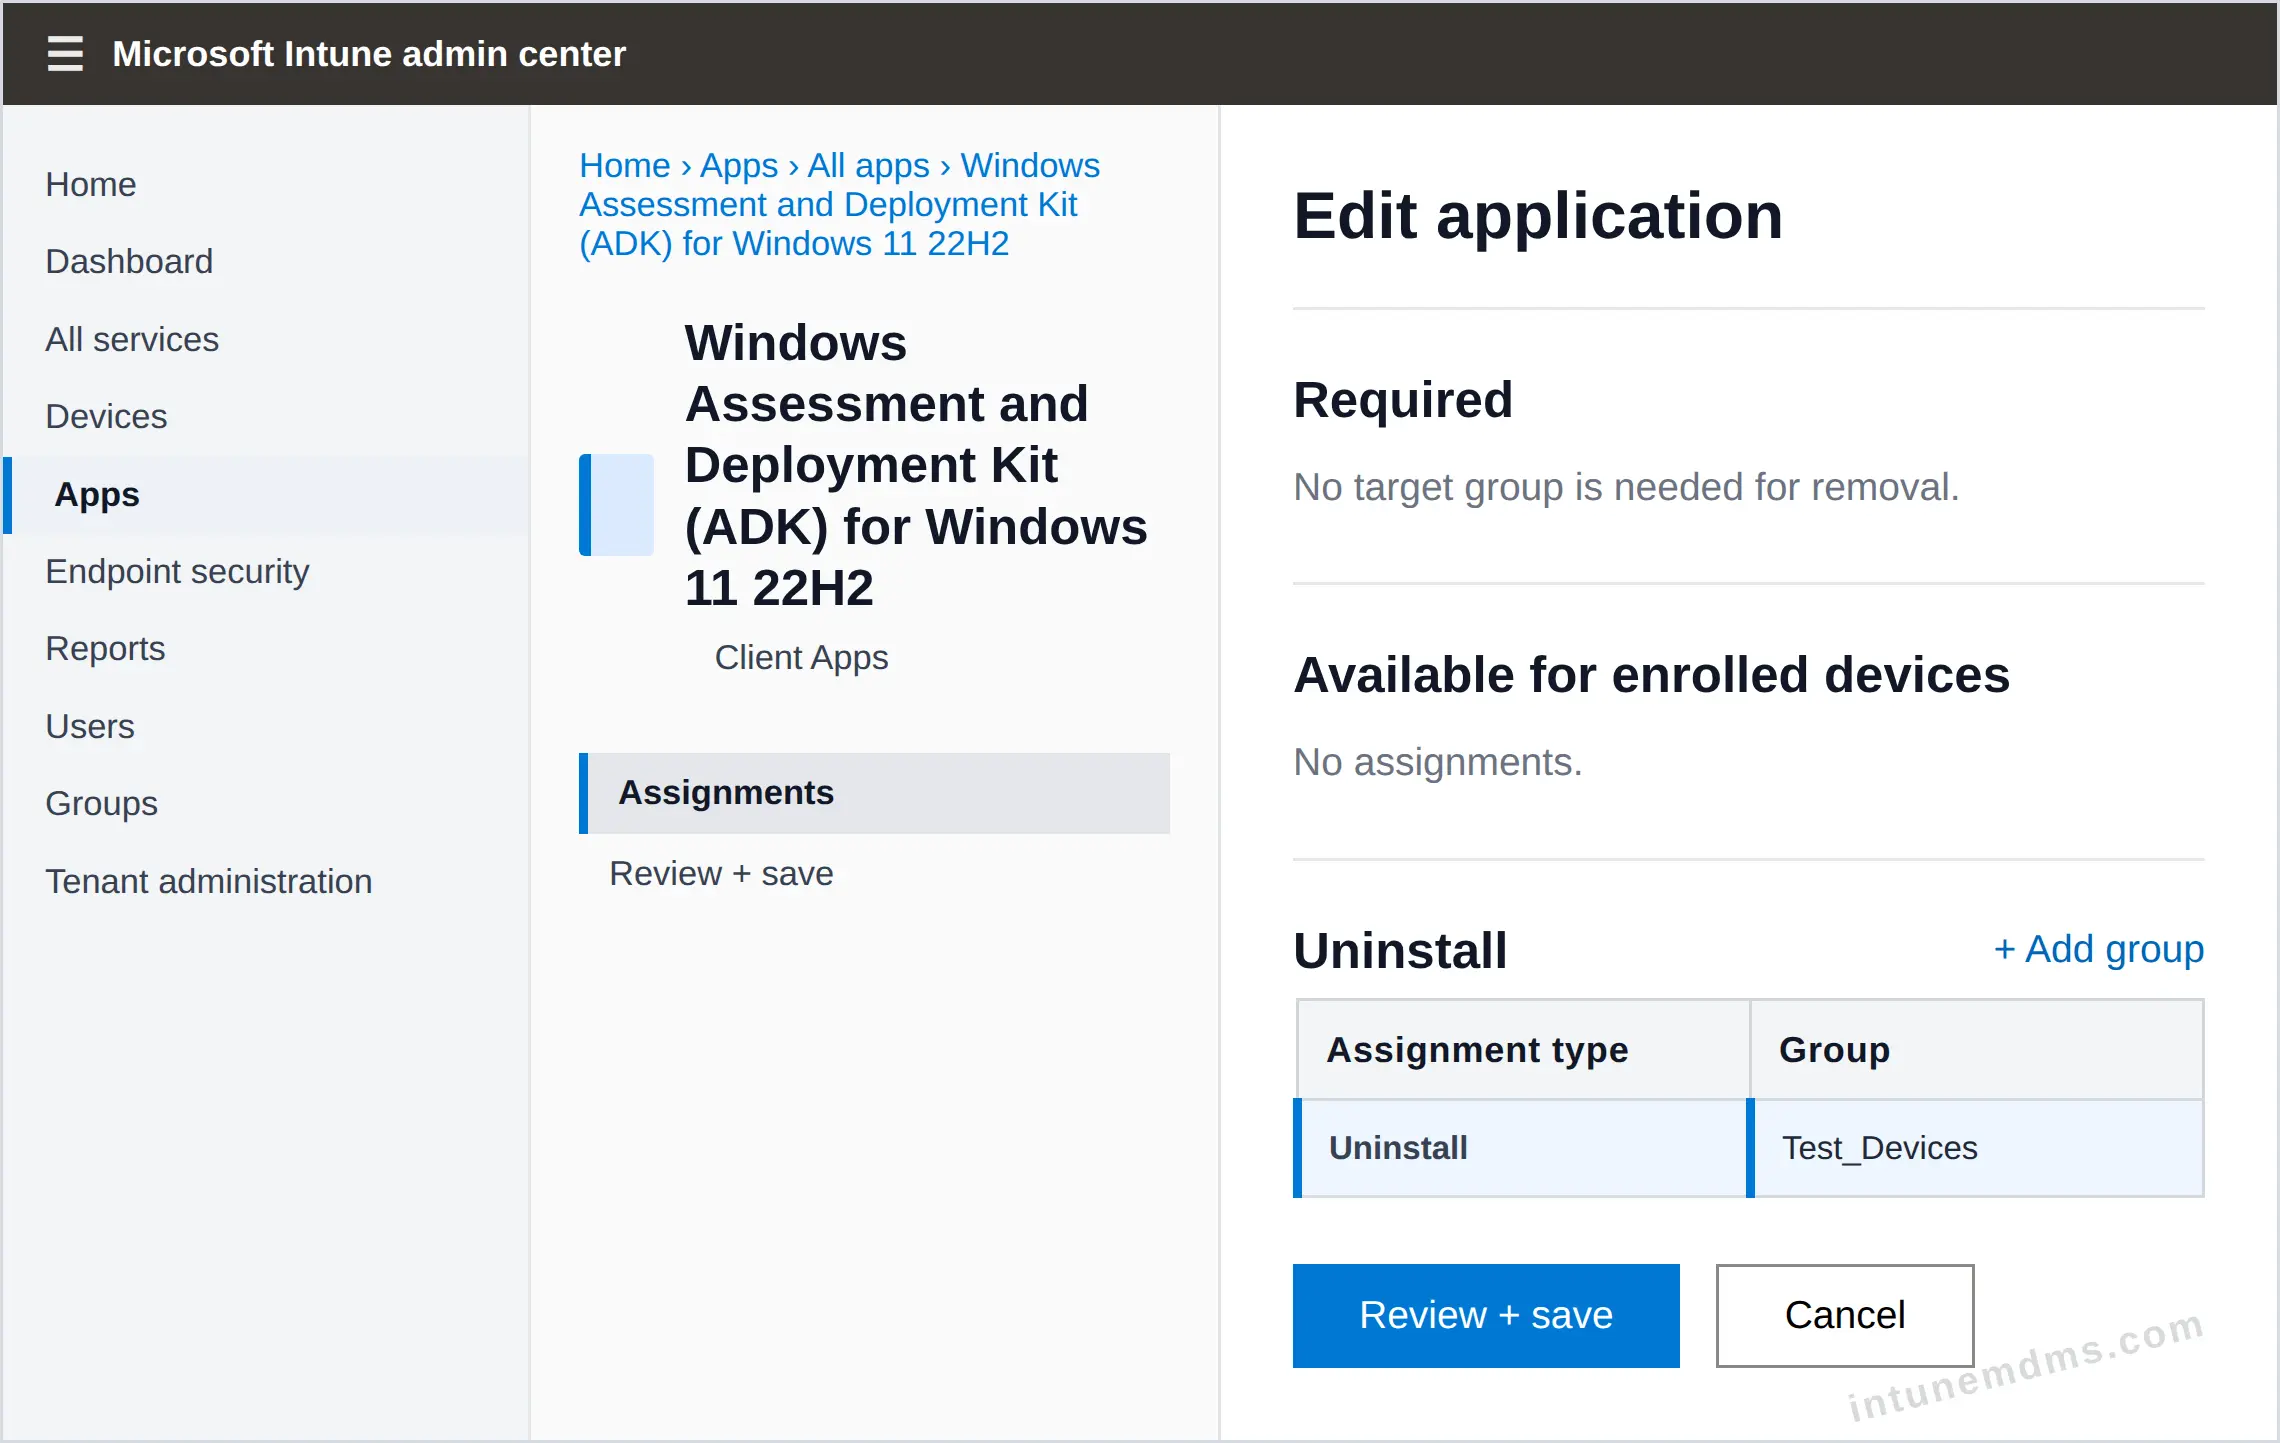The height and width of the screenshot is (1443, 2280).
Task: Go to Home in sidebar
Action: [x=91, y=184]
